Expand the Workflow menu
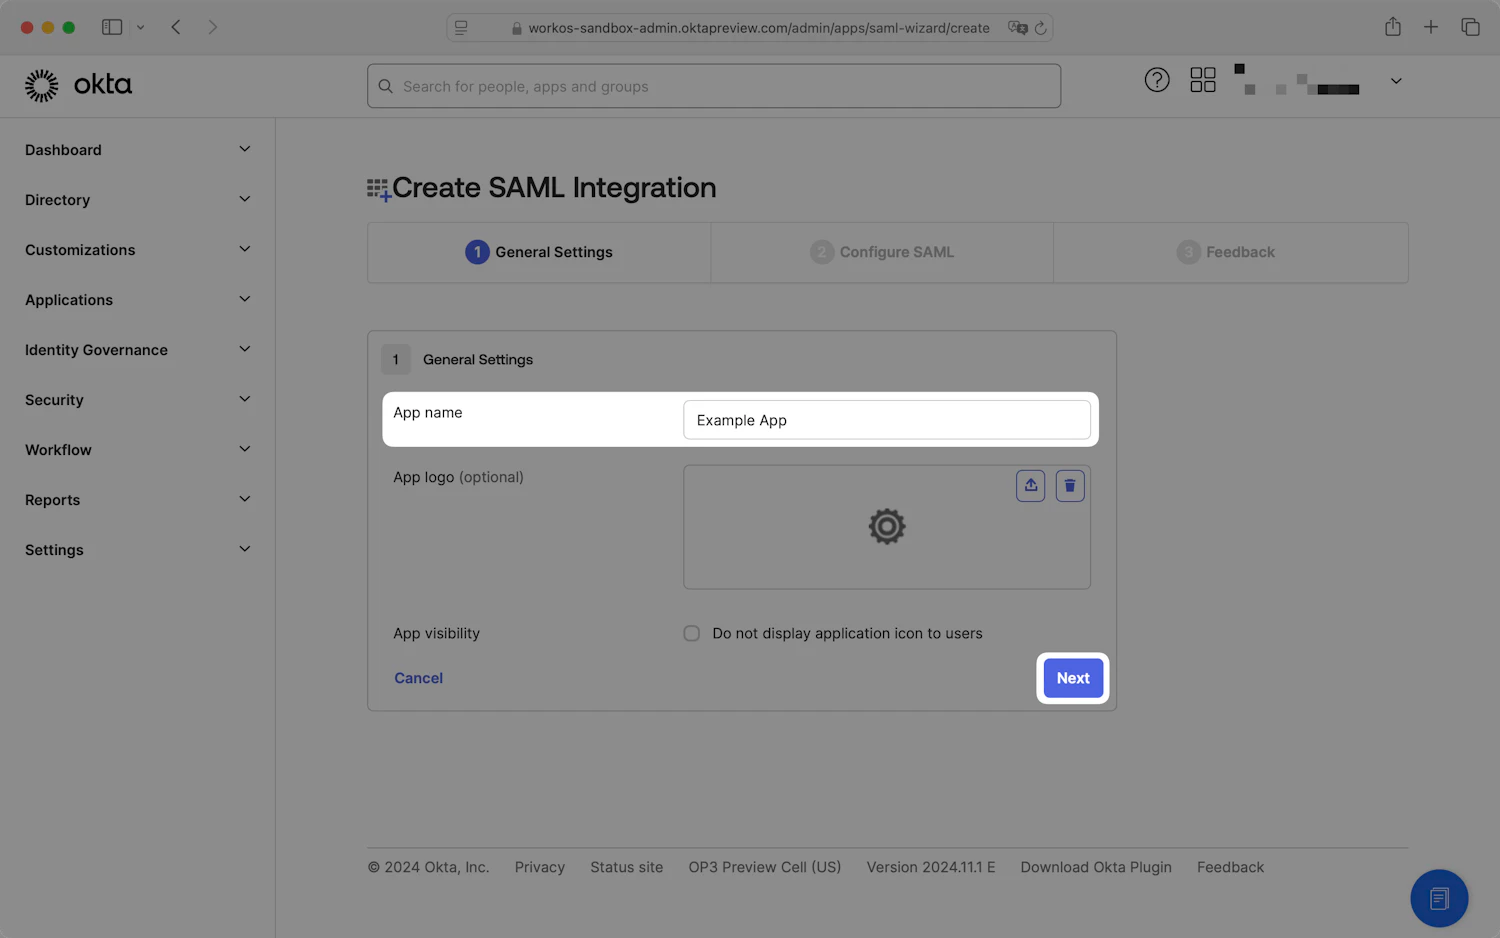Viewport: 1500px width, 938px height. [x=138, y=450]
